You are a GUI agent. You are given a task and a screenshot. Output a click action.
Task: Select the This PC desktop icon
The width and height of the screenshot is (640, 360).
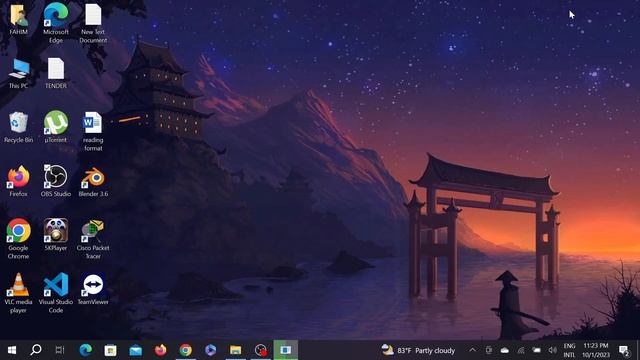pyautogui.click(x=18, y=73)
